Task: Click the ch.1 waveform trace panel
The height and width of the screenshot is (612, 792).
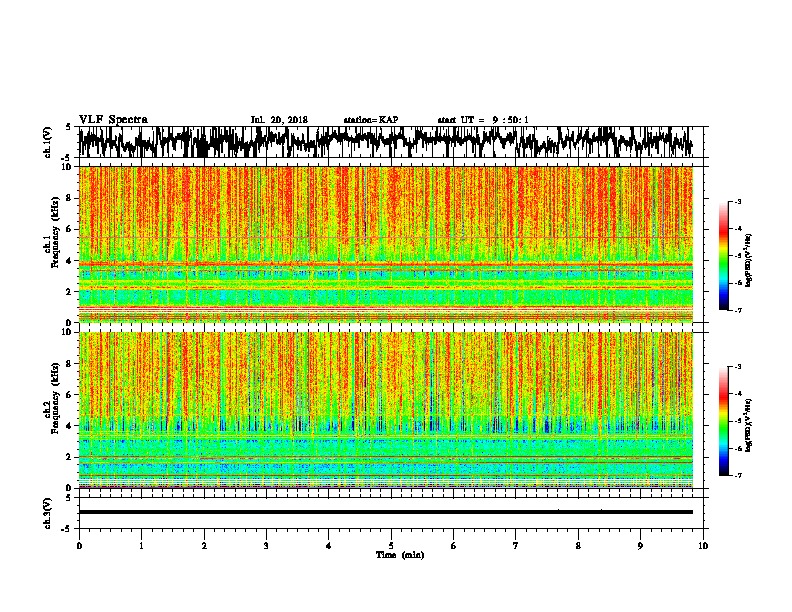Action: (391, 142)
